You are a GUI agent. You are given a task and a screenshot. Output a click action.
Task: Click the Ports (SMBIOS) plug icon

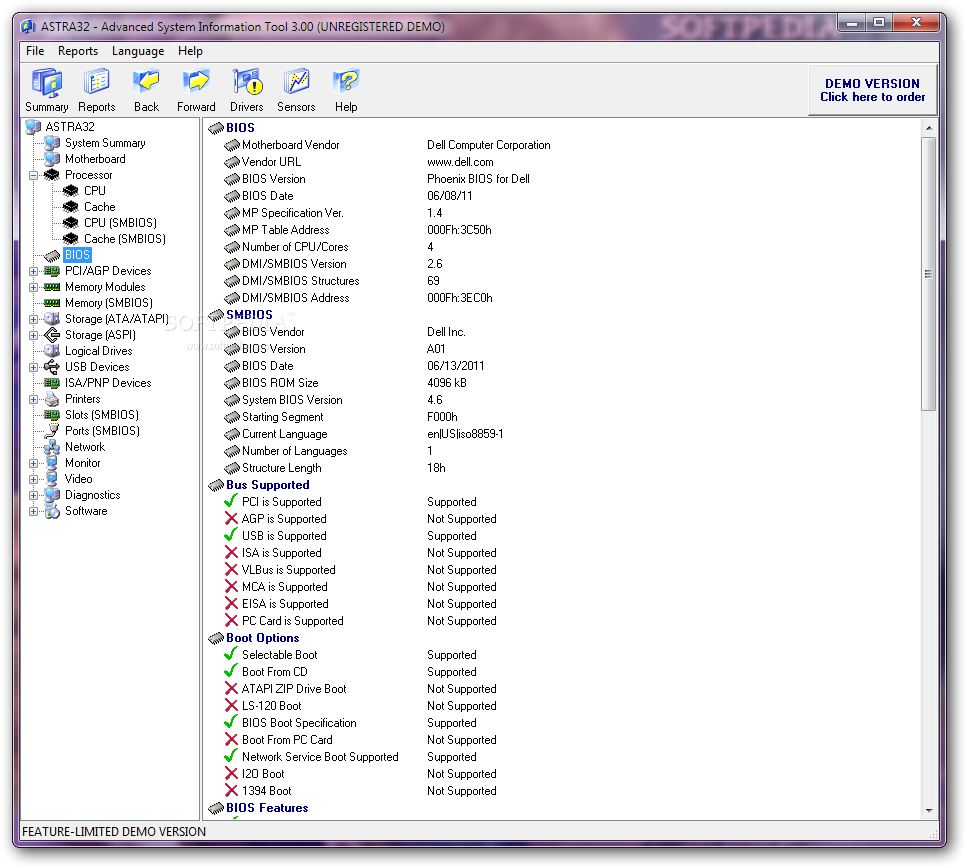pos(52,431)
